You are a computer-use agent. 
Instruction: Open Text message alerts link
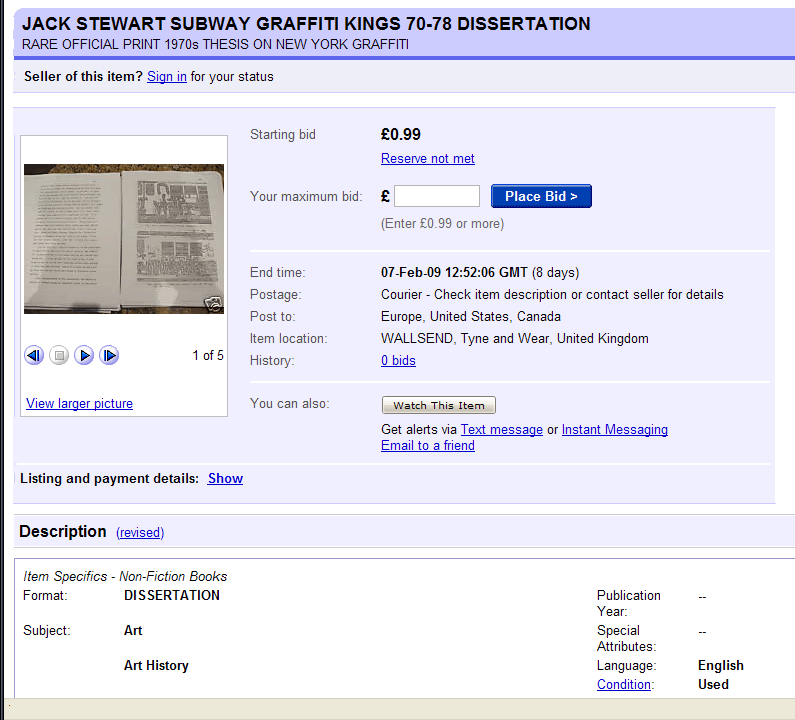point(501,429)
